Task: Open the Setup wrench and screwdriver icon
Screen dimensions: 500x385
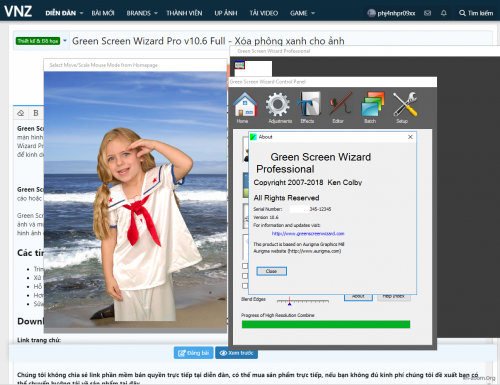Action: tap(404, 107)
